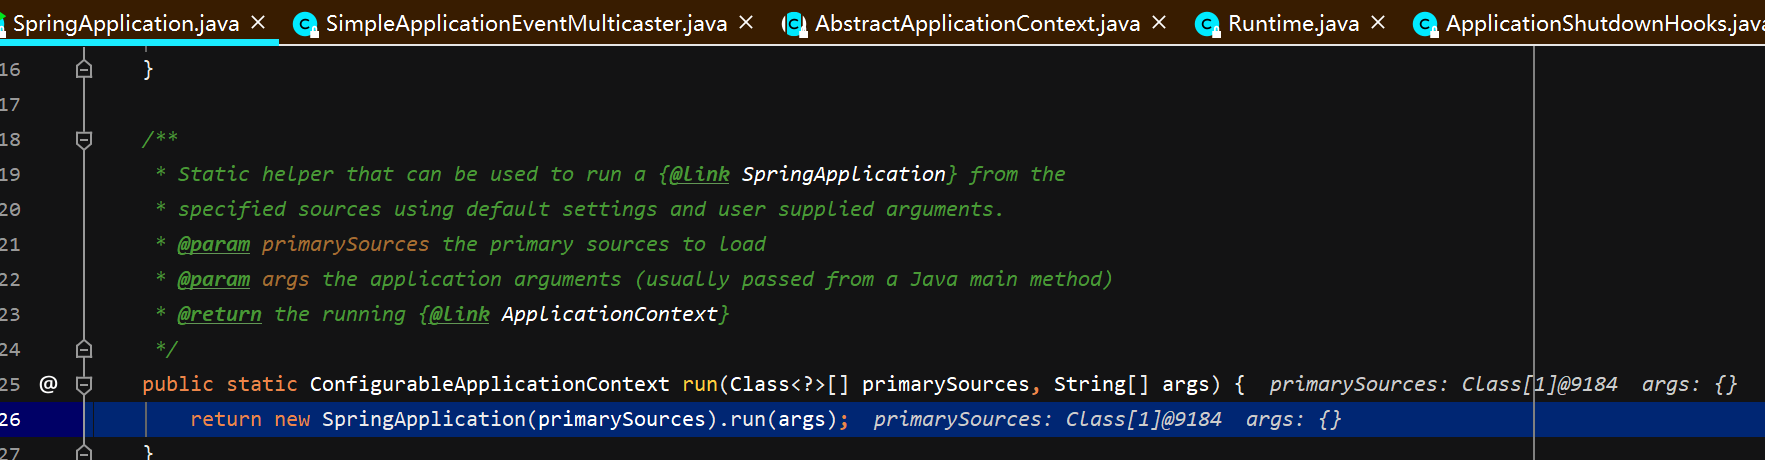Image resolution: width=1765 pixels, height=460 pixels.
Task: Click the @return Javadoc tag
Action: point(220,314)
